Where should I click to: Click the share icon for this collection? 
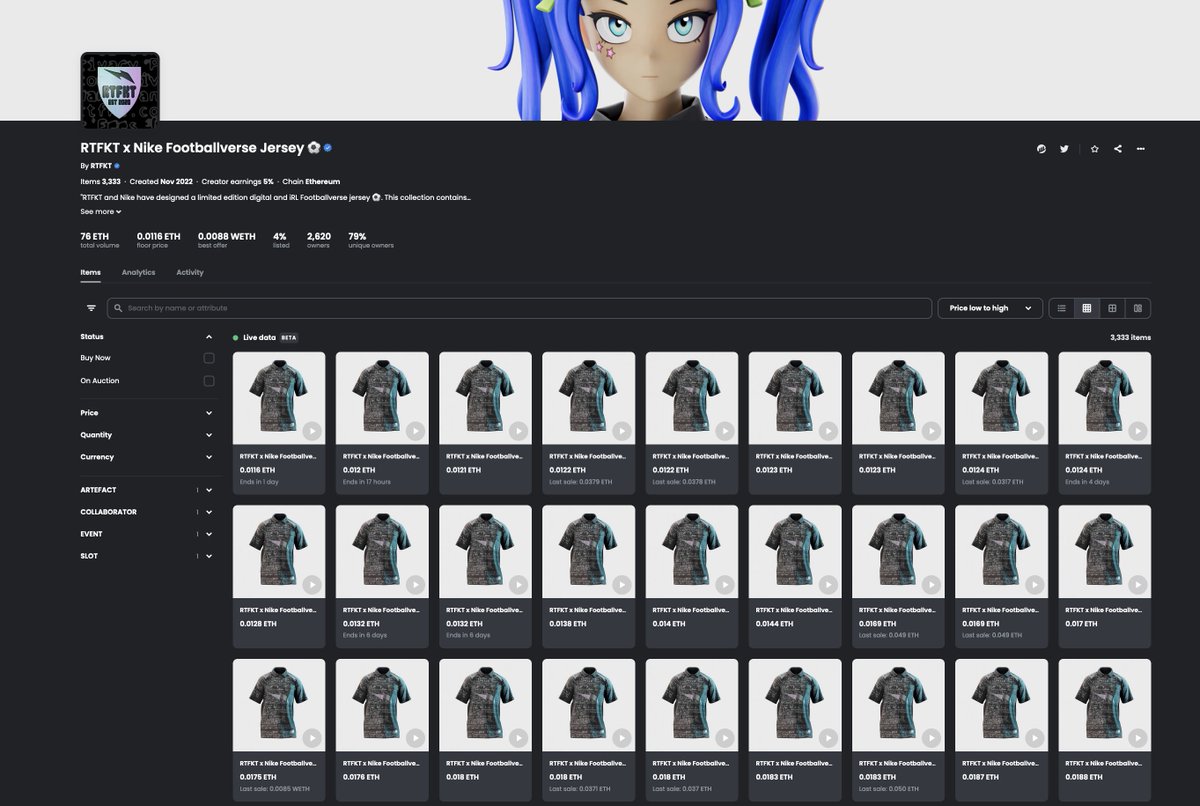coord(1117,149)
